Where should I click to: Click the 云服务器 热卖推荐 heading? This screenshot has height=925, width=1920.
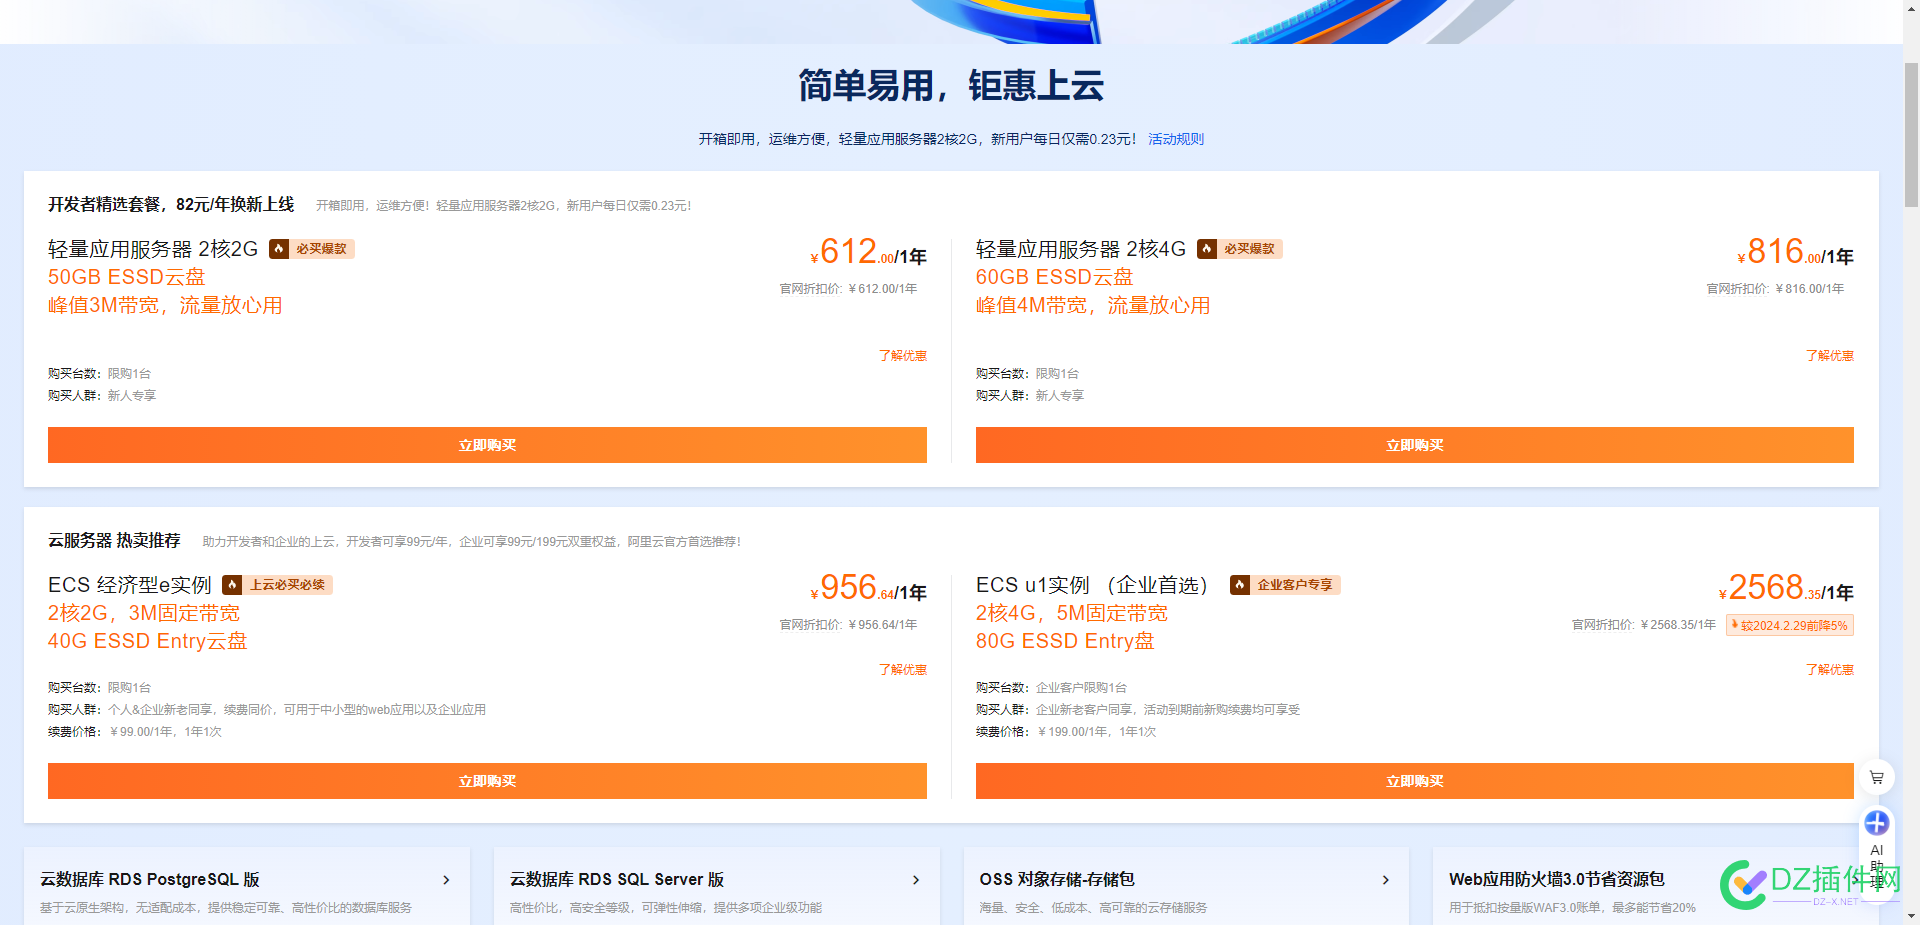114,540
